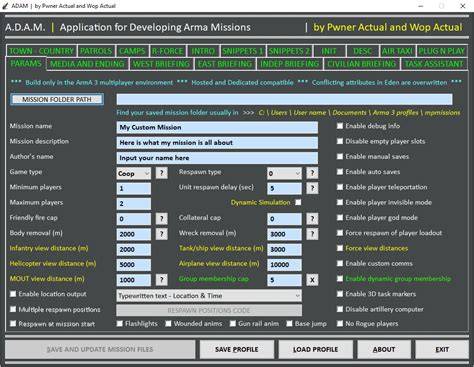This screenshot has width=474, height=367.
Task: Enable player invisible mode checkbox
Action: click(x=340, y=202)
